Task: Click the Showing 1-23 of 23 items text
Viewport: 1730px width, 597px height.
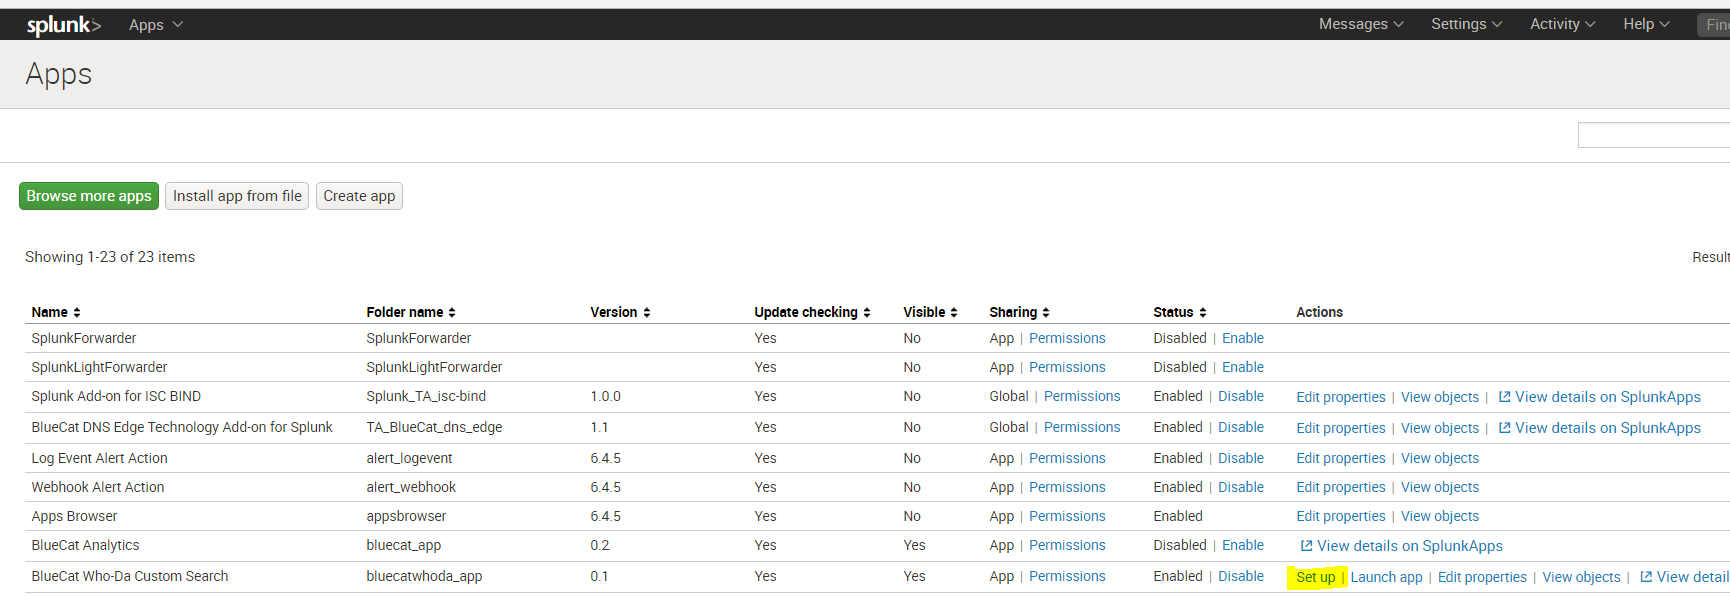Action: click(x=110, y=257)
